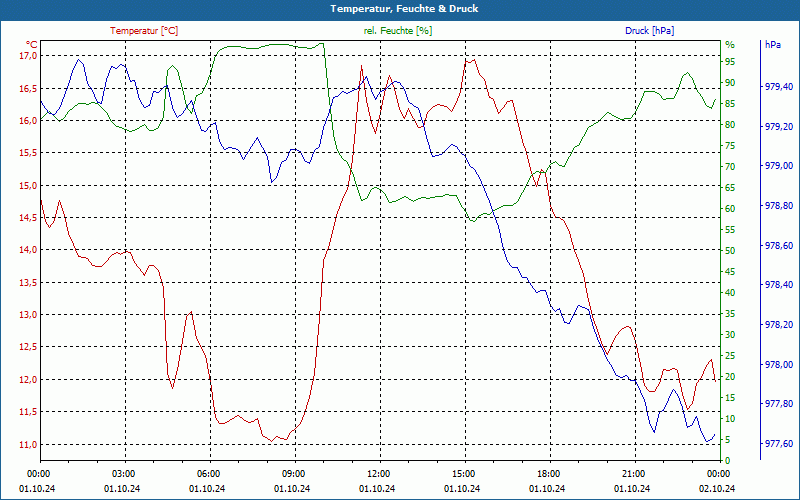Click the 45 humidity axis value
The width and height of the screenshot is (800, 500).
[x=730, y=272]
